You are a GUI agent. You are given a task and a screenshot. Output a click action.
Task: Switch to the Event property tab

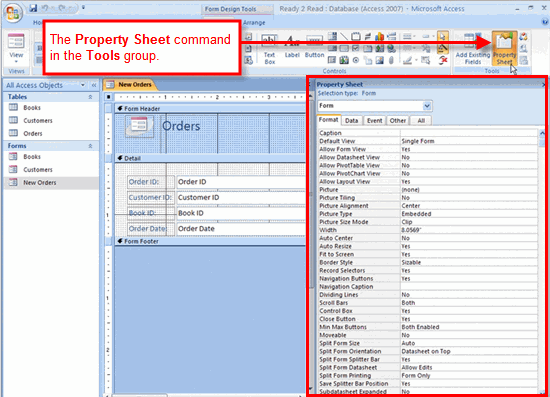(374, 121)
